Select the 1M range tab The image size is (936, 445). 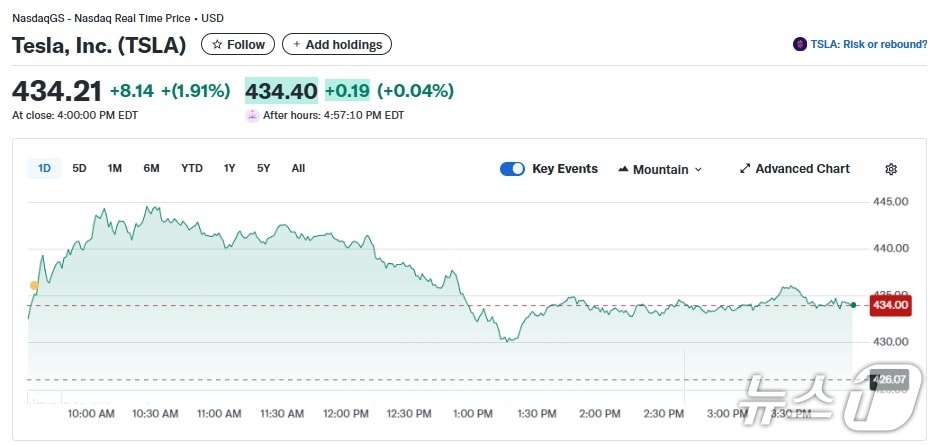pos(115,168)
